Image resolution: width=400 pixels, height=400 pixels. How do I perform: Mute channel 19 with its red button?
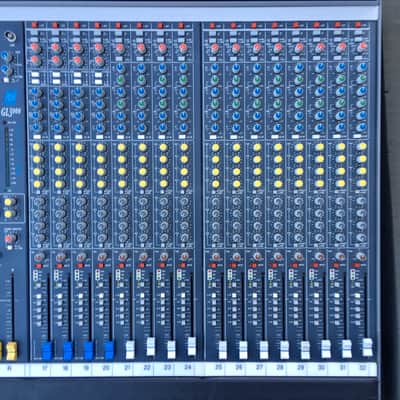point(80,266)
